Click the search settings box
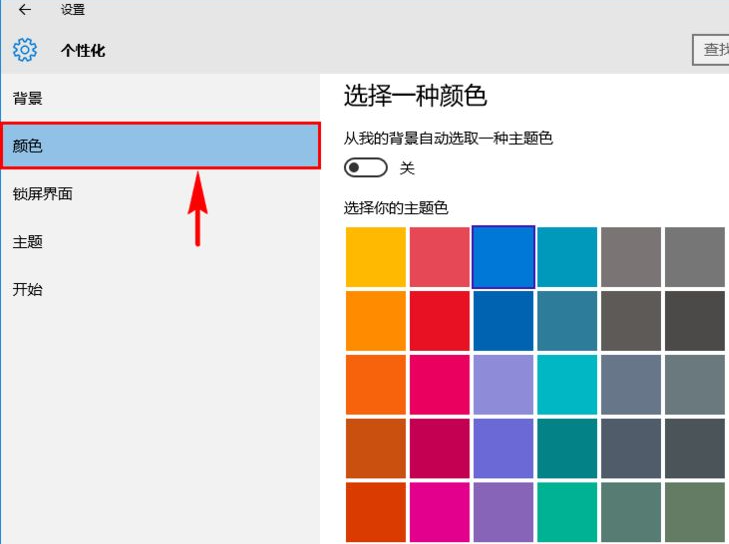 pyautogui.click(x=711, y=49)
